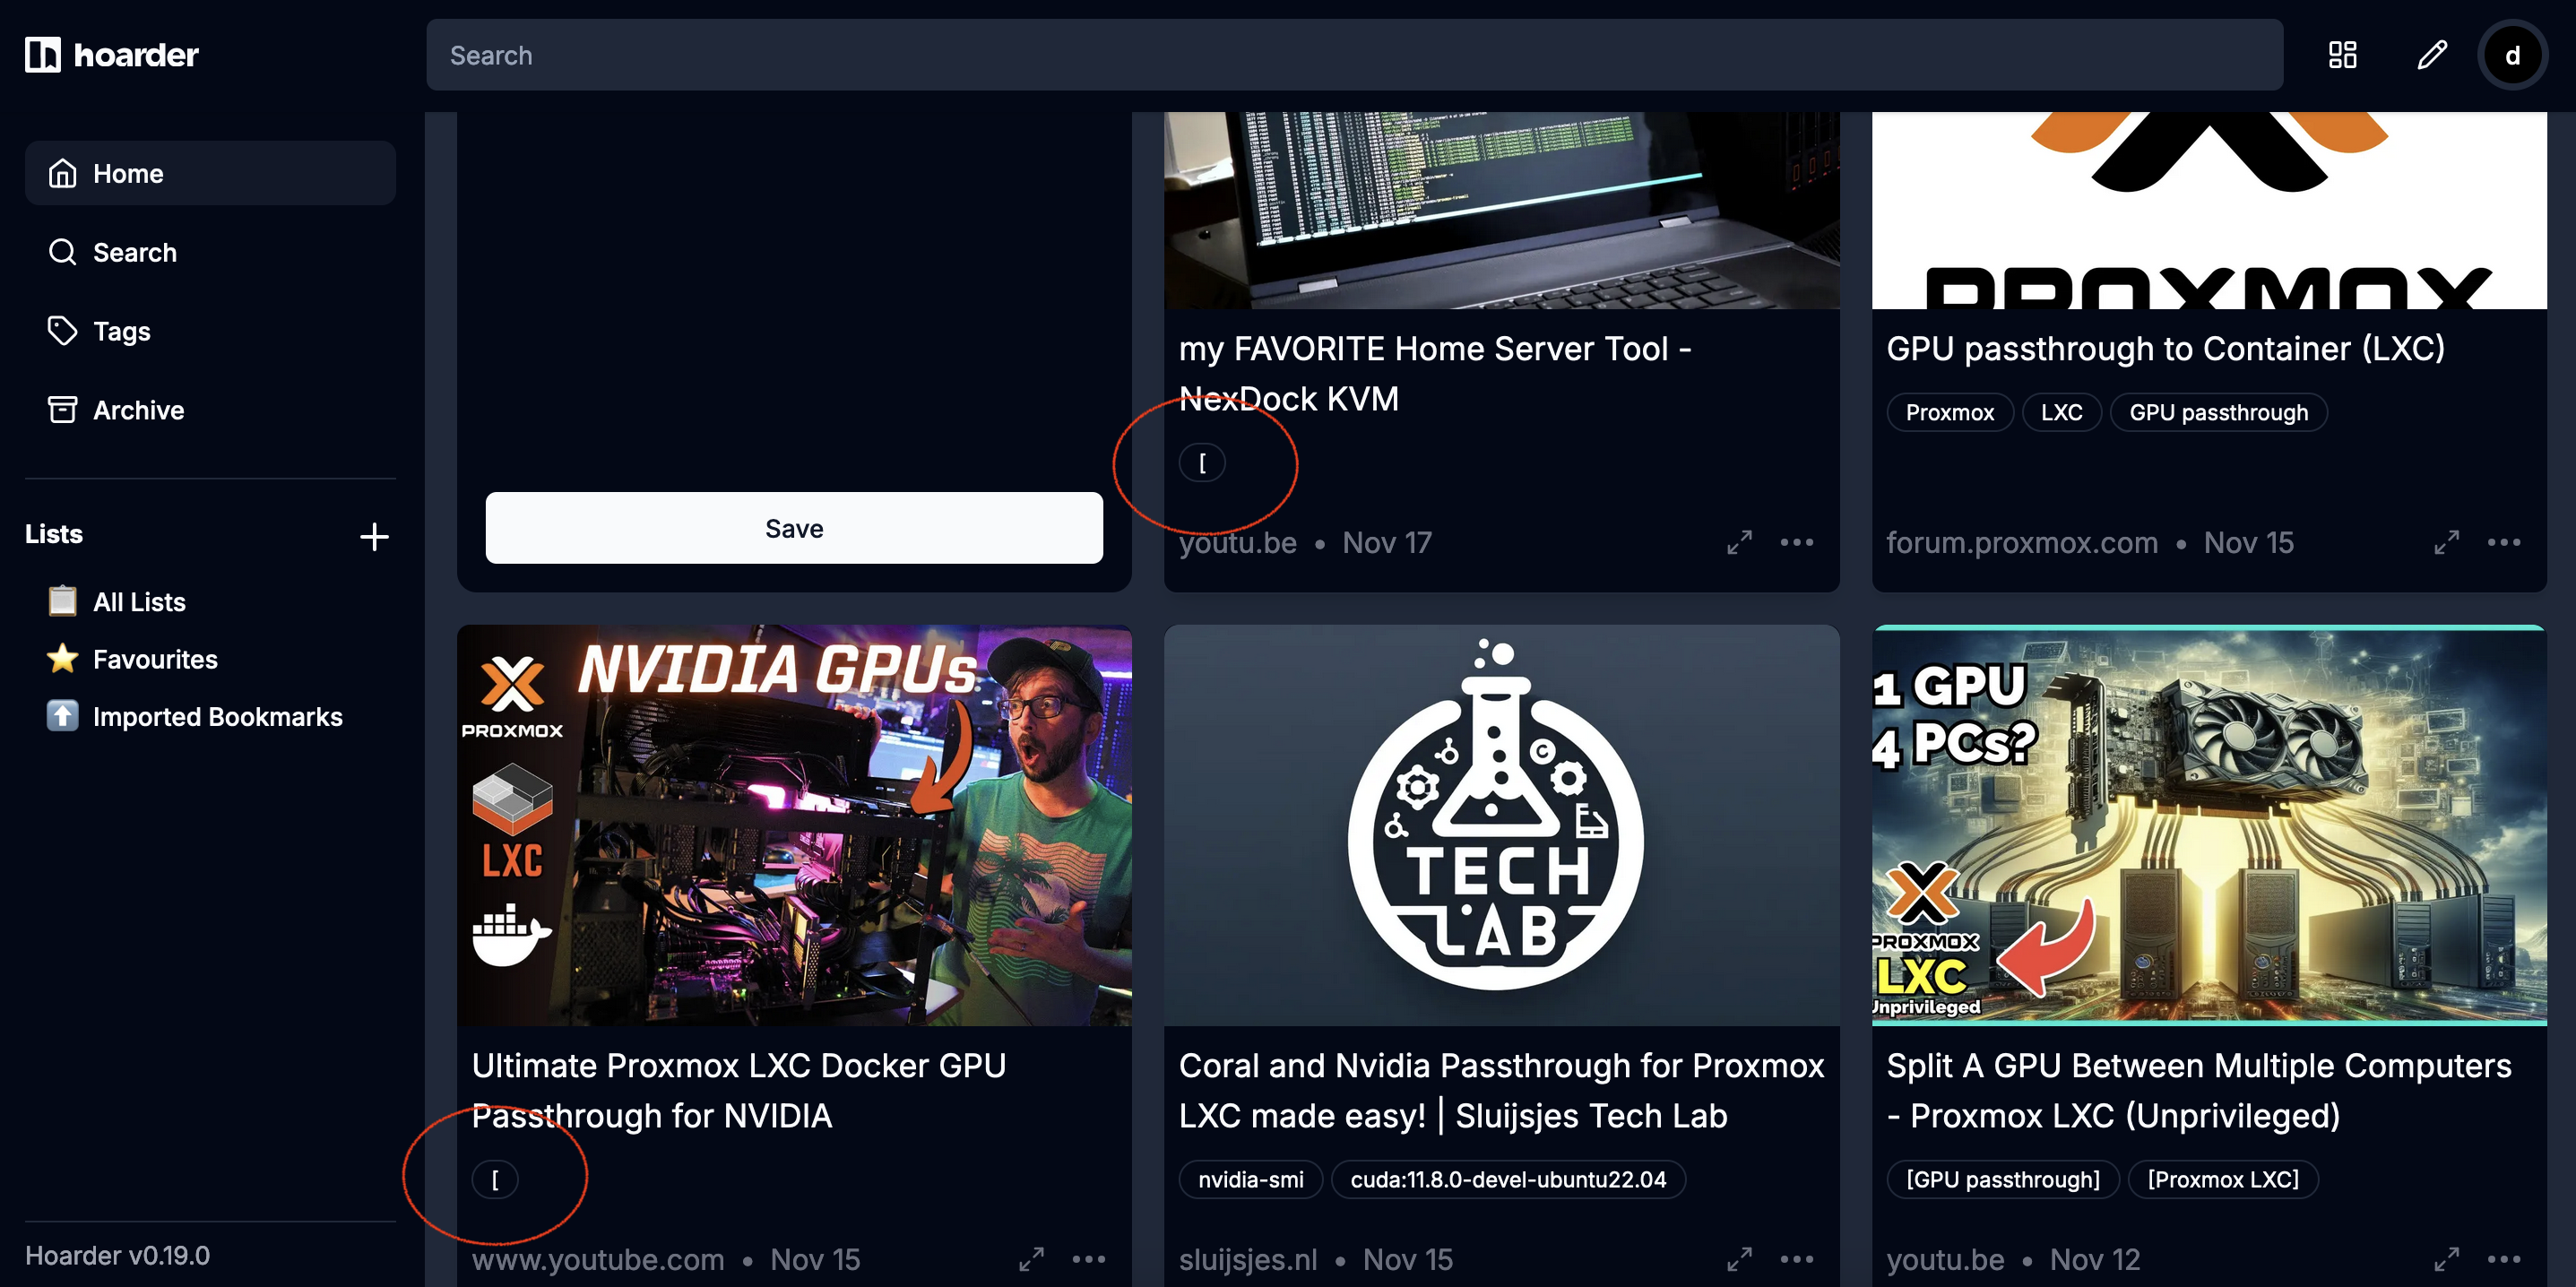Open the user avatar 'd' menu
This screenshot has width=2576, height=1287.
tap(2511, 55)
